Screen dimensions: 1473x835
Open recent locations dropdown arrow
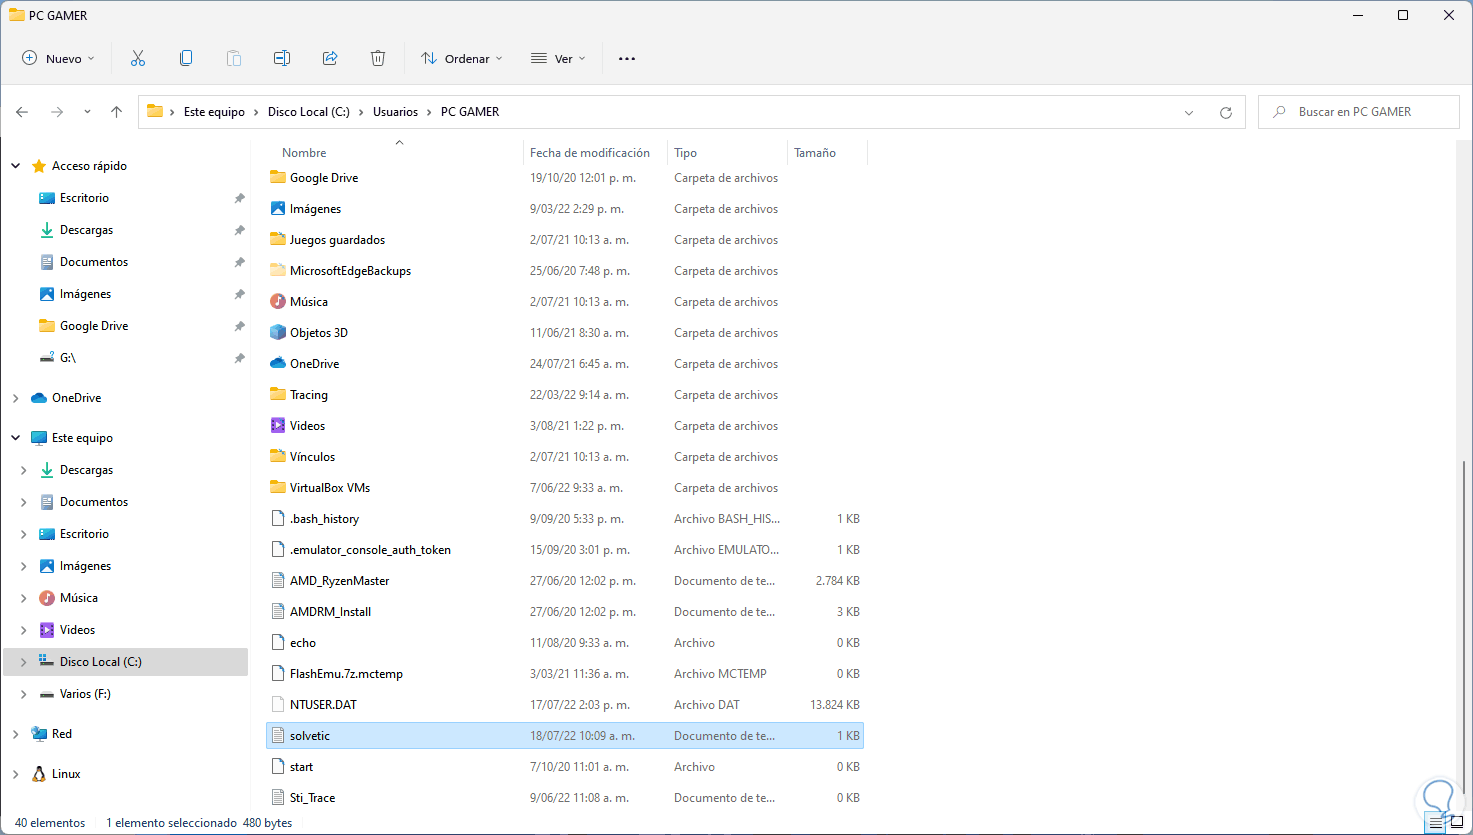pyautogui.click(x=87, y=112)
